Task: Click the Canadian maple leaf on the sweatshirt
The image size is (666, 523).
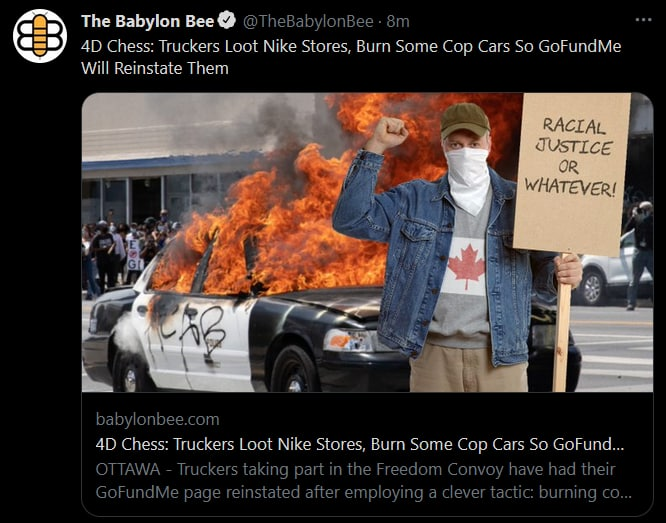Action: click(467, 267)
